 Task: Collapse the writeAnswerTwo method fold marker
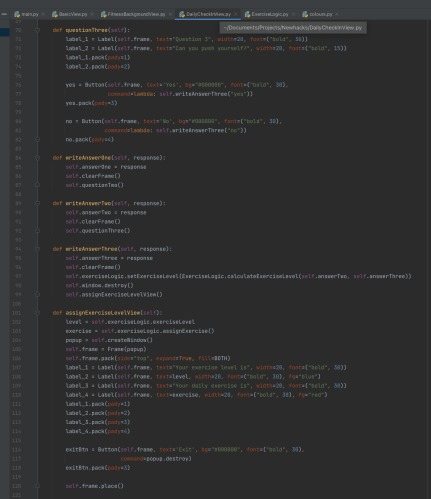pos(37,203)
